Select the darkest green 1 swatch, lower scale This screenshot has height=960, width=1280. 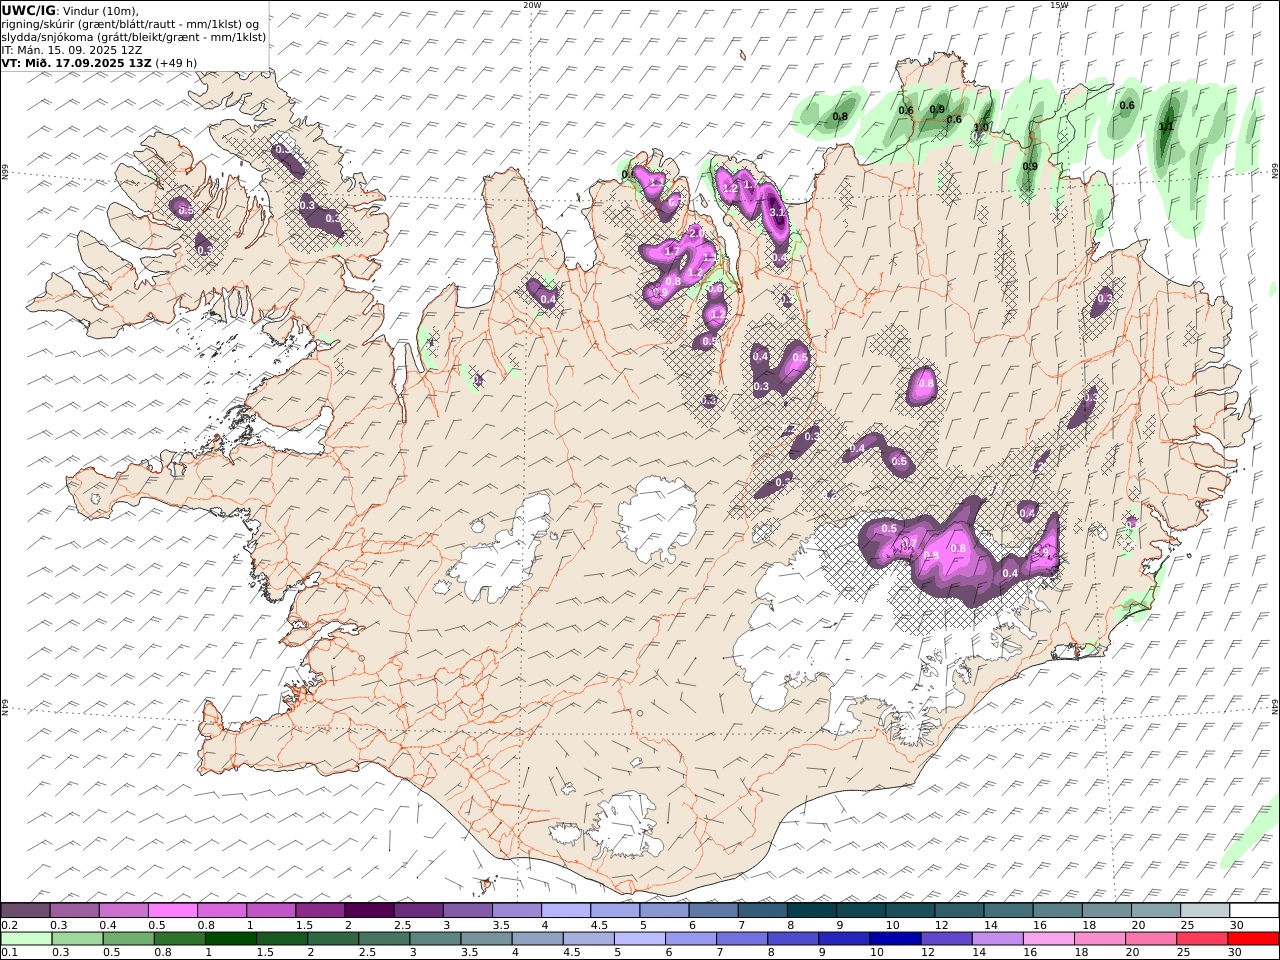click(x=231, y=938)
